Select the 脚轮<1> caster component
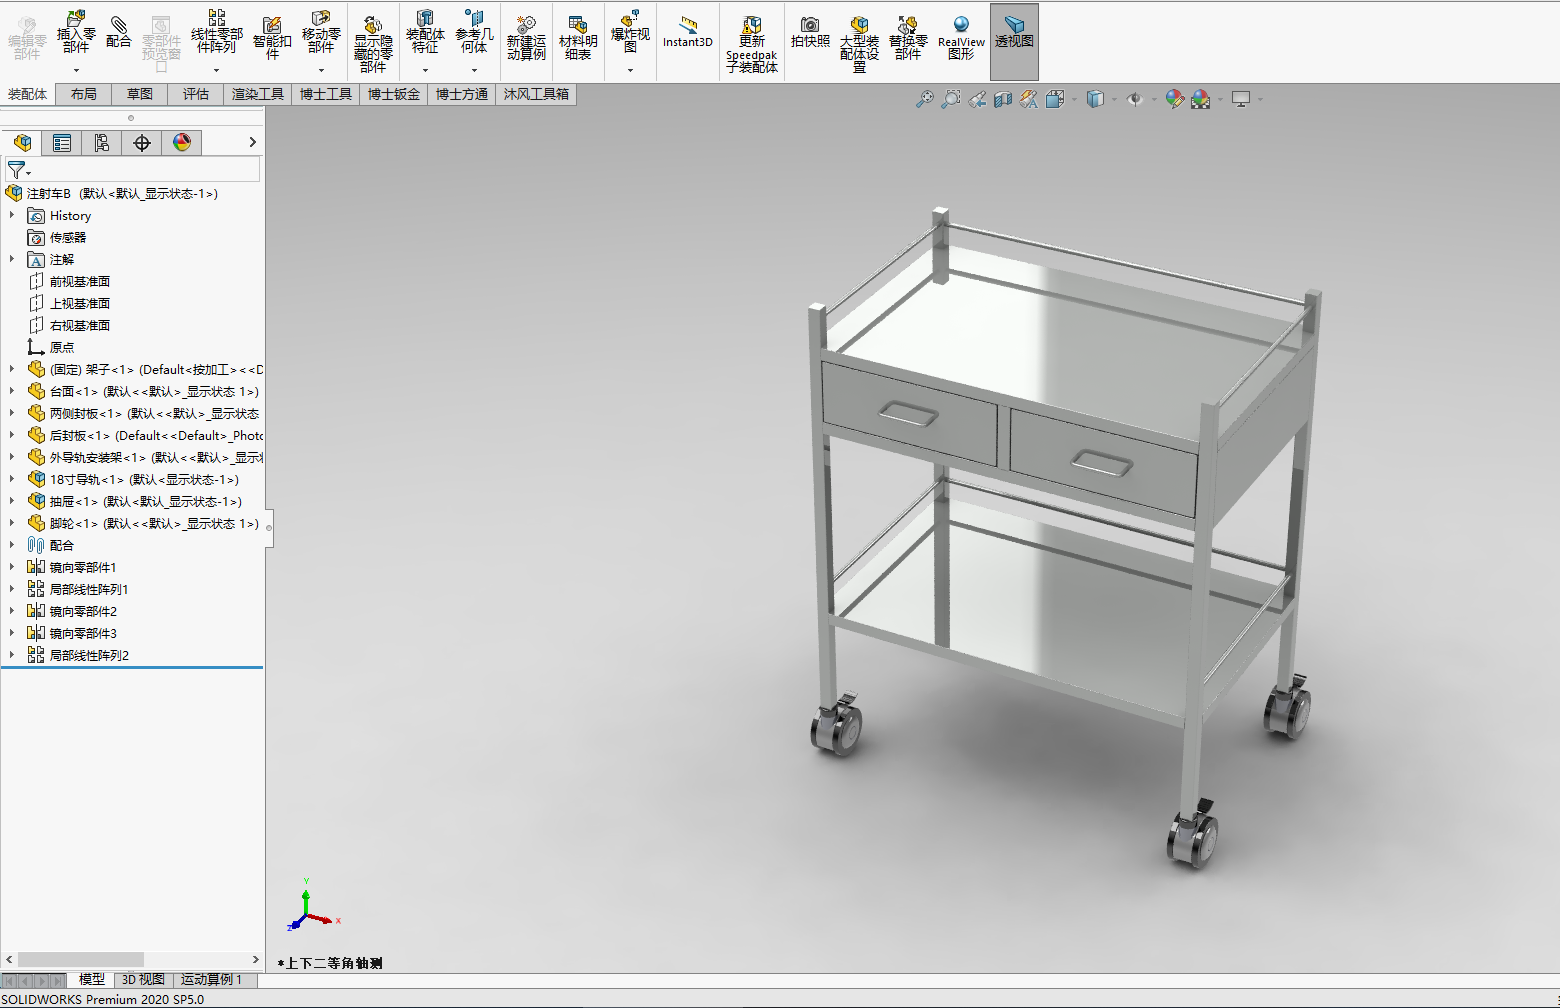The height and width of the screenshot is (1008, 1560). (x=144, y=523)
